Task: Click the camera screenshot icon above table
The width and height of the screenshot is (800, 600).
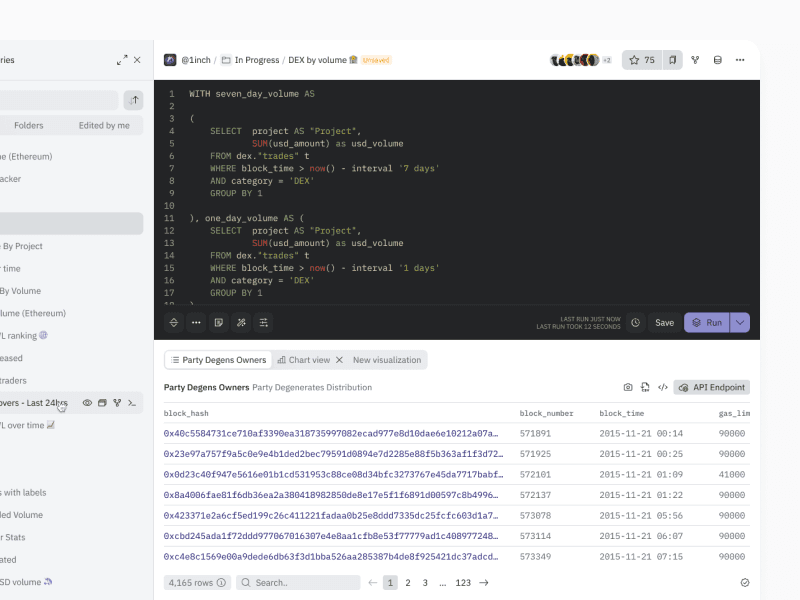Action: click(x=628, y=387)
